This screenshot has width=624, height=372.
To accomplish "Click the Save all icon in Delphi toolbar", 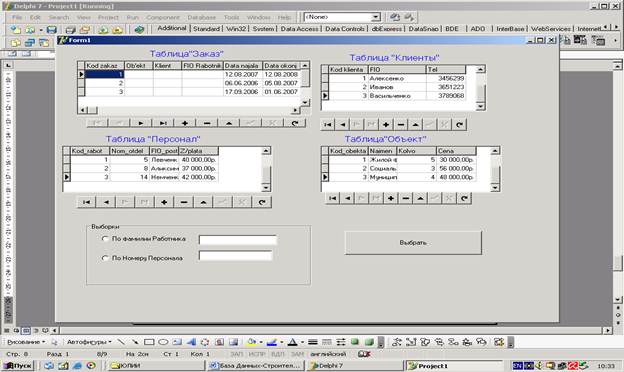I will point(70,30).
